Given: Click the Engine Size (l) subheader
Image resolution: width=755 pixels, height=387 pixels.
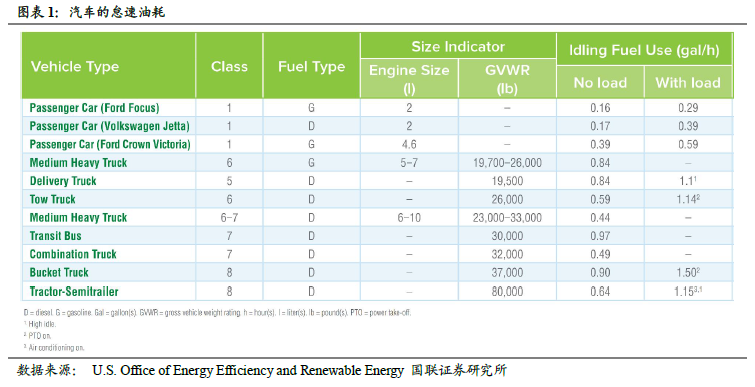Looking at the screenshot, I should (x=409, y=79).
